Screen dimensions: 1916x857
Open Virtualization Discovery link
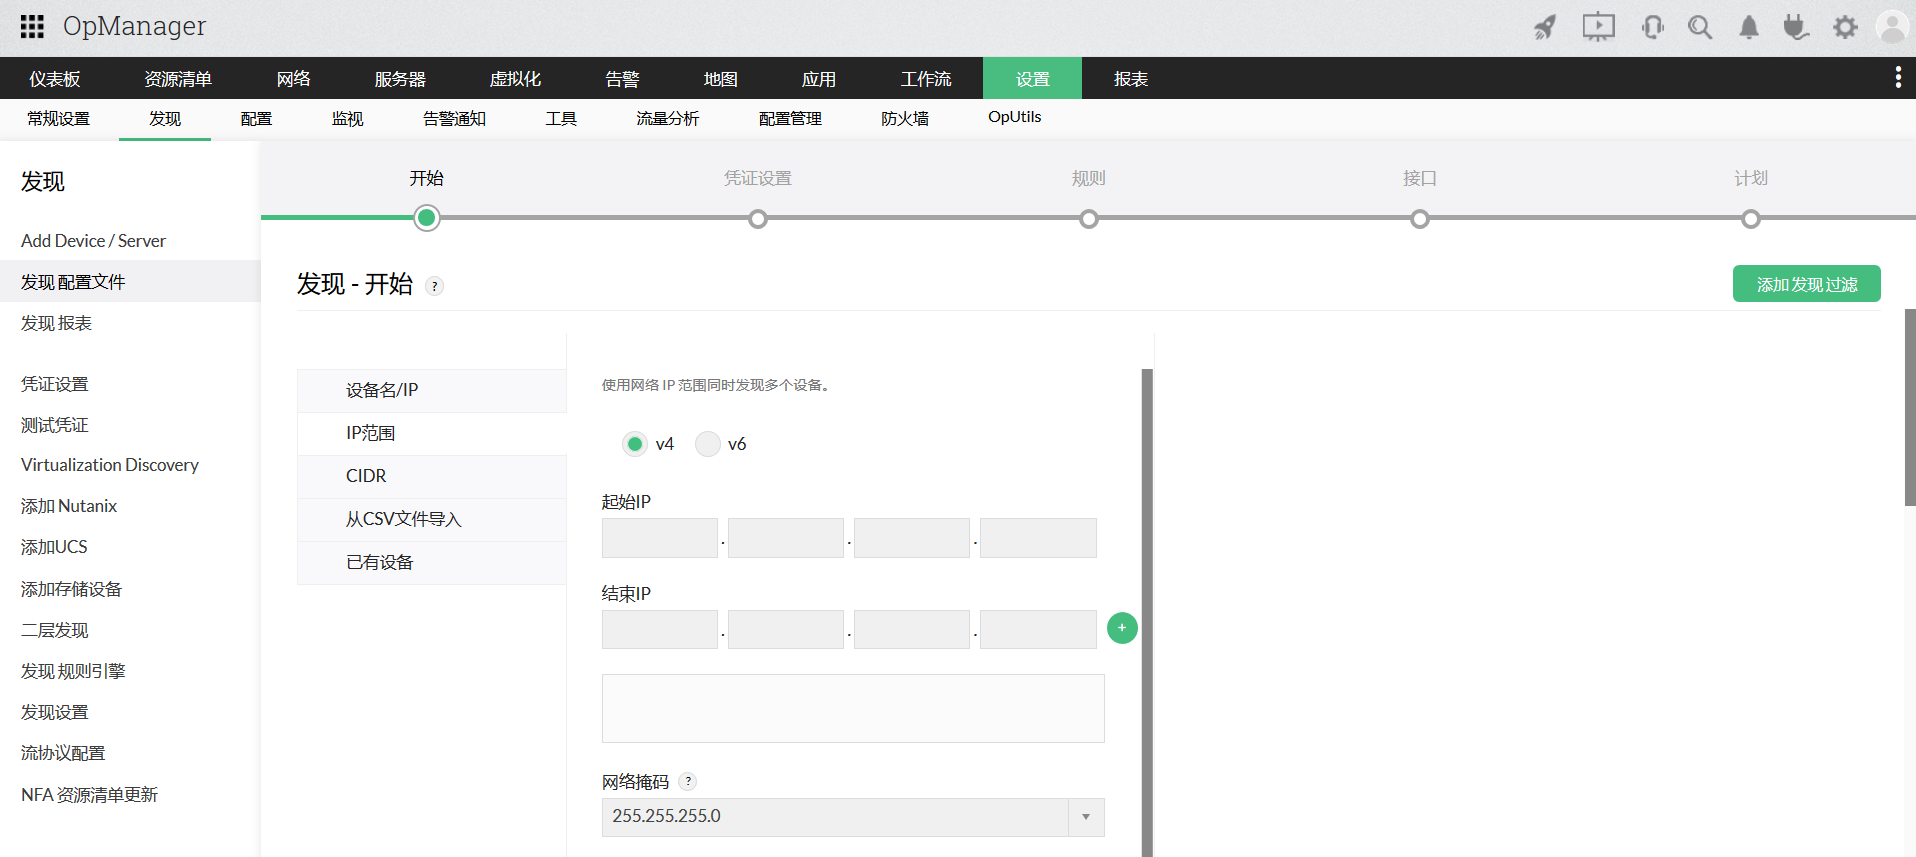(x=110, y=465)
